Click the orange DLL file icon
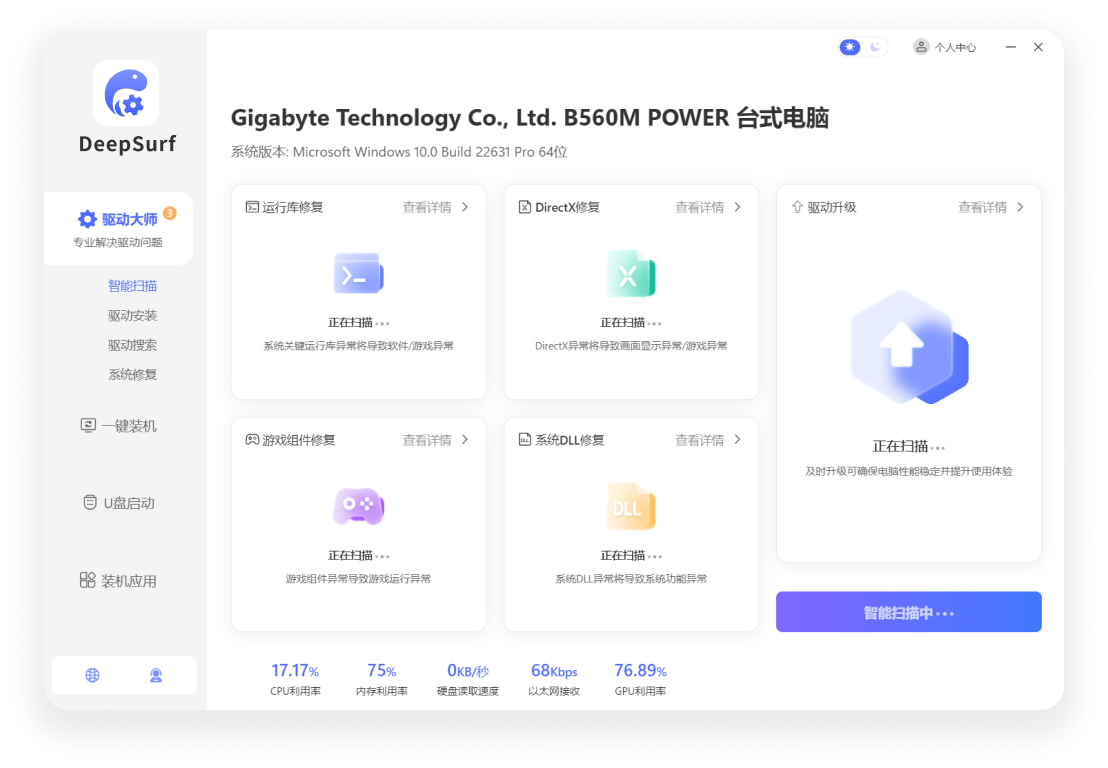The height and width of the screenshot is (768, 1108). [x=631, y=507]
